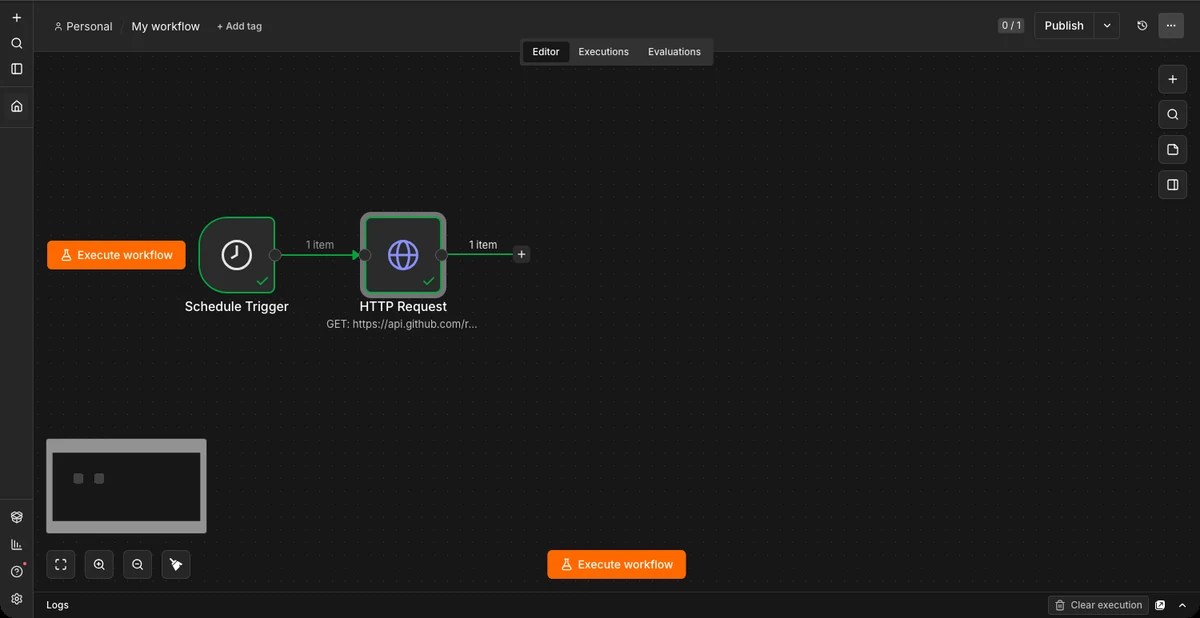The height and width of the screenshot is (618, 1200).
Task: Click the Personal project breadcrumb
Action: (x=83, y=26)
